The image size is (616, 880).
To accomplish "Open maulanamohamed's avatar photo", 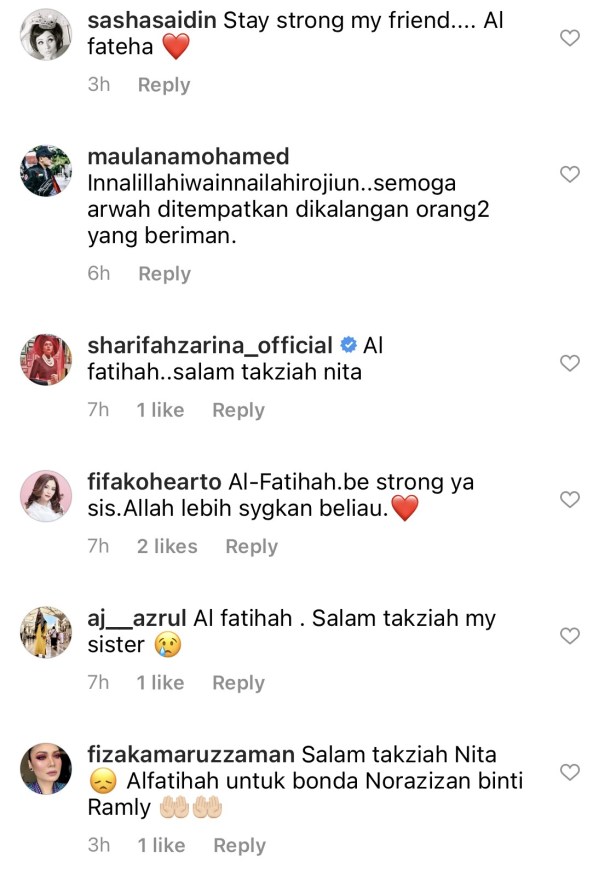I will (x=46, y=171).
